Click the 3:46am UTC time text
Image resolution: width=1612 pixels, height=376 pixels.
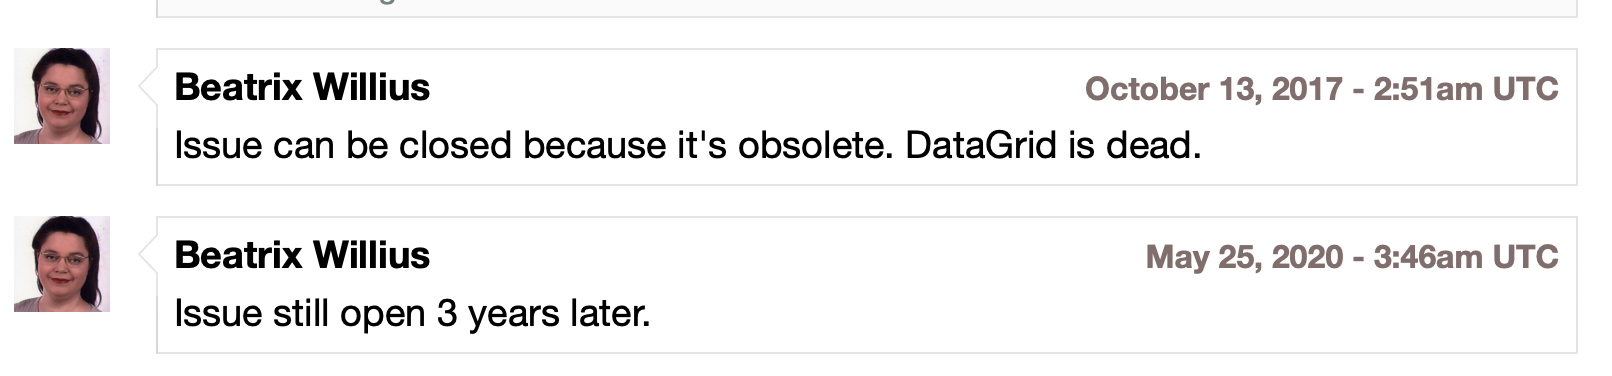pyautogui.click(x=1465, y=257)
